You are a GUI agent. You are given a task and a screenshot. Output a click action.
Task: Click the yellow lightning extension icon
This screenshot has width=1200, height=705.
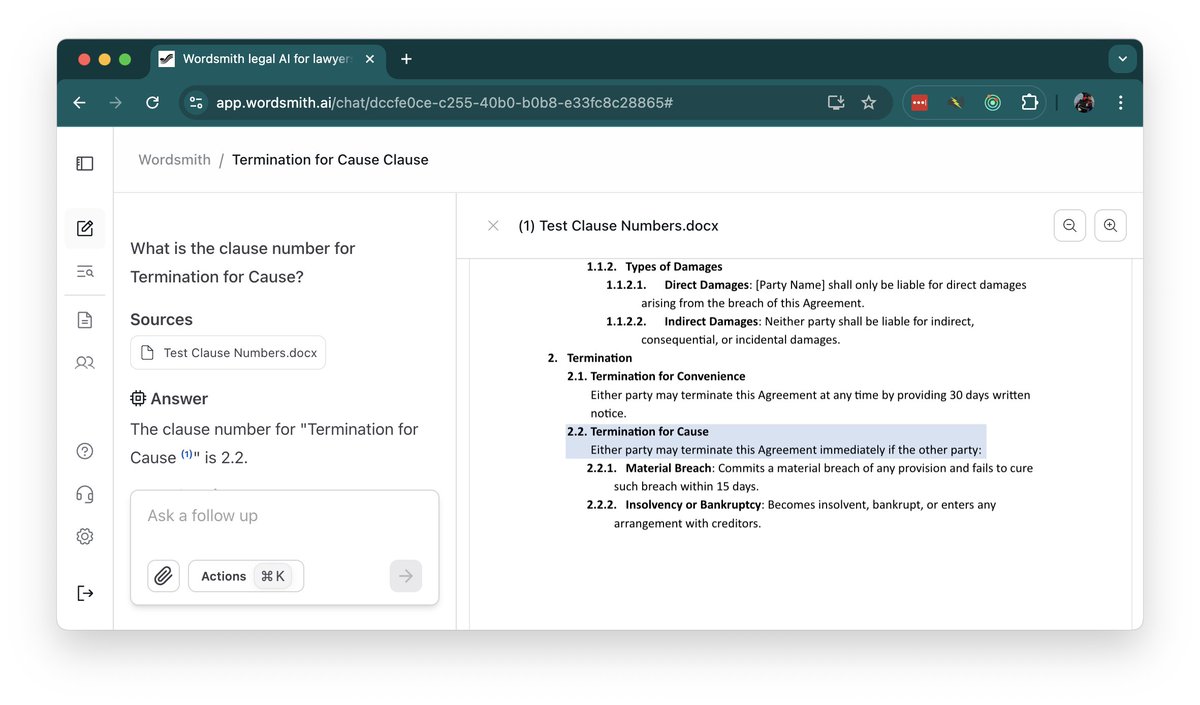[x=956, y=102]
